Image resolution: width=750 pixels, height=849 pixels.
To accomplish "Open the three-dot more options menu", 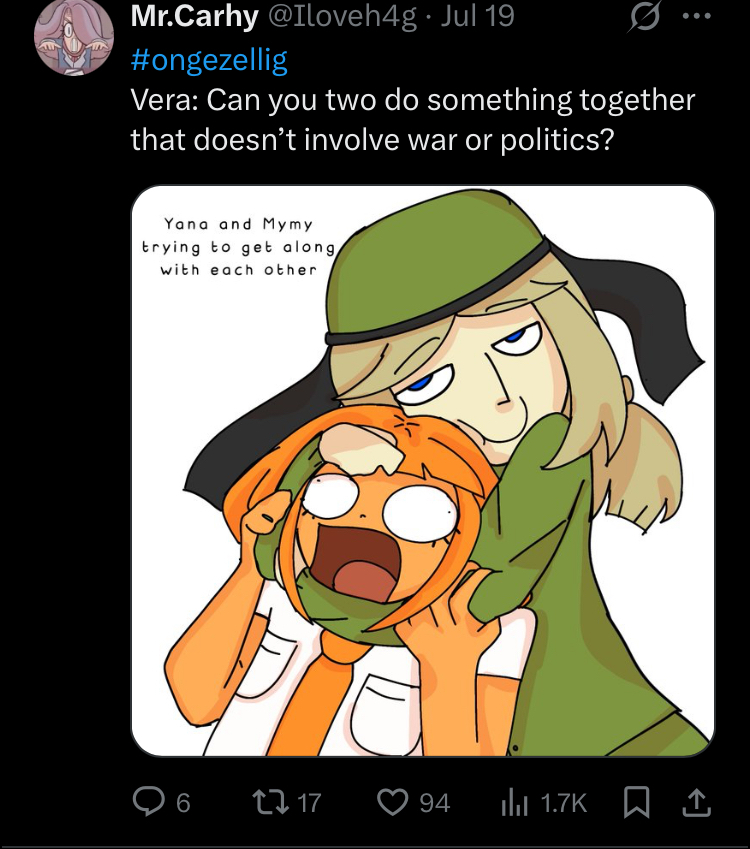I will click(x=695, y=19).
